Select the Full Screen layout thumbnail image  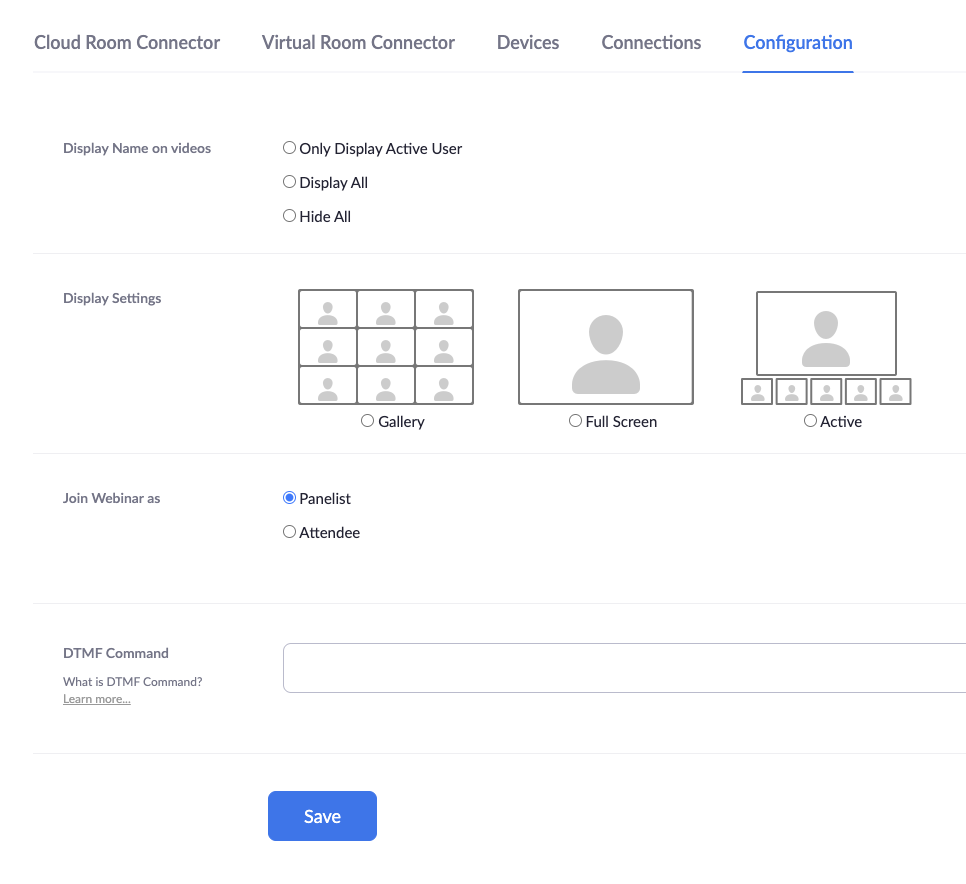tap(606, 347)
